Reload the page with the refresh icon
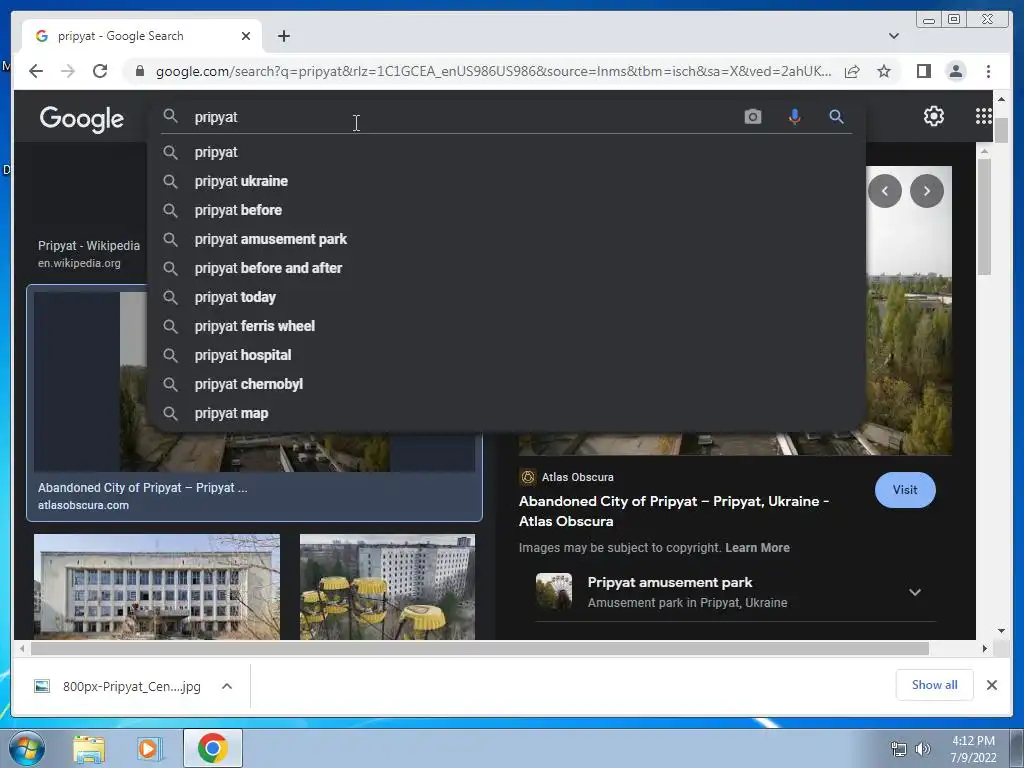The height and width of the screenshot is (768, 1024). 100,71
